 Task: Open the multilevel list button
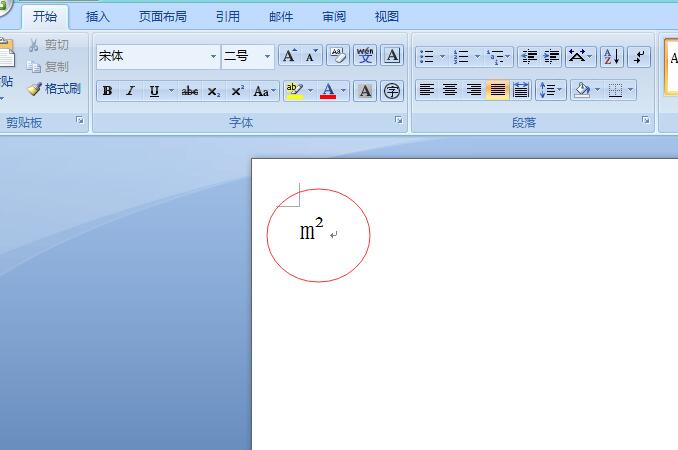(x=499, y=57)
